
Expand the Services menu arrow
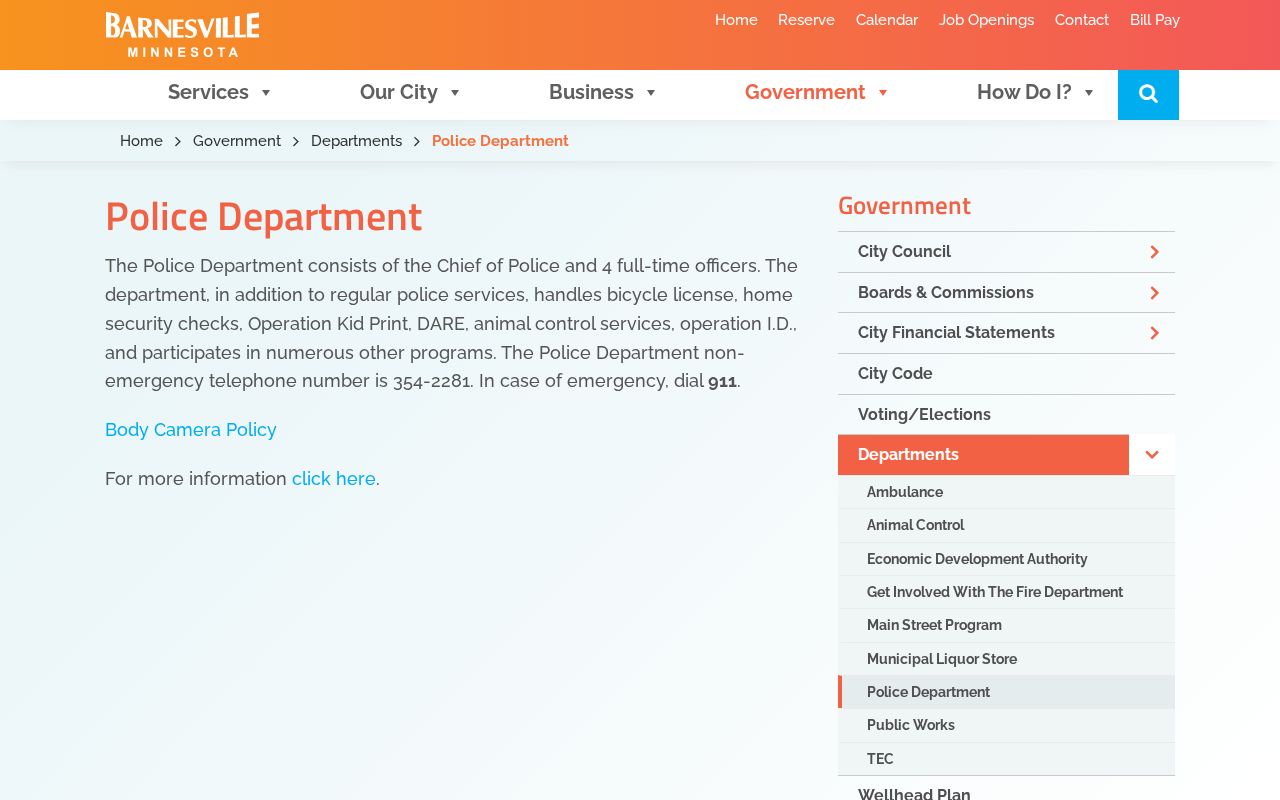(266, 93)
